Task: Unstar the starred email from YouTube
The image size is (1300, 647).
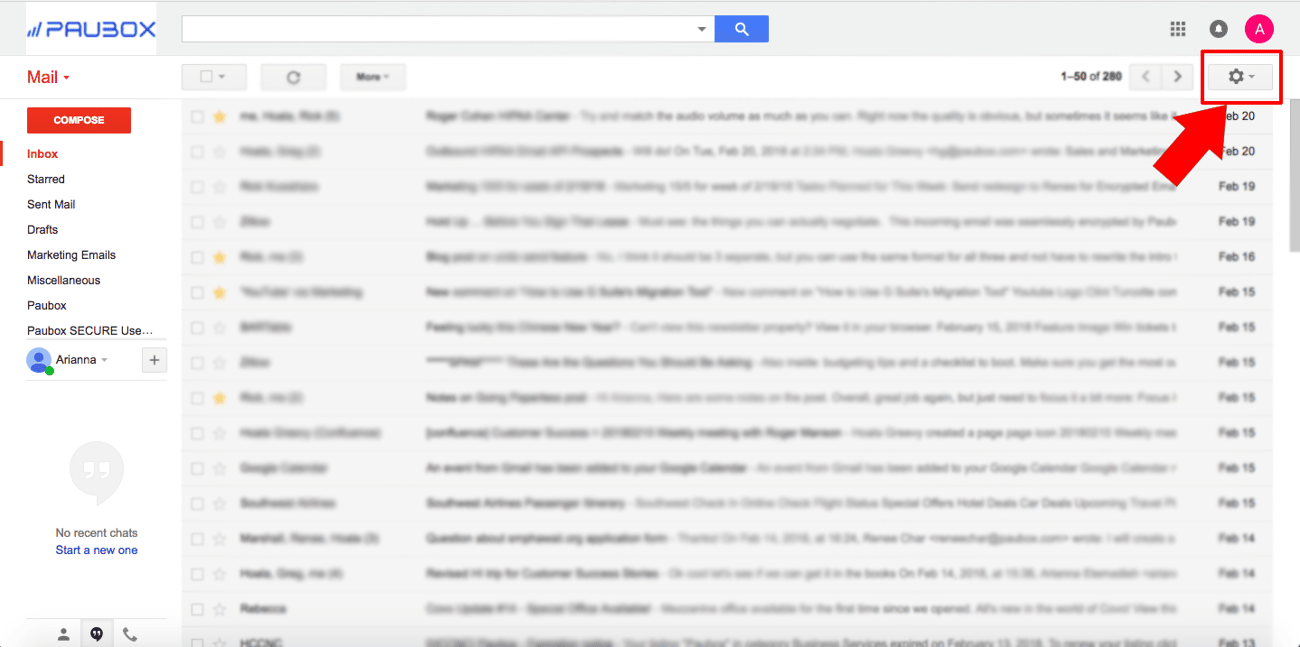Action: [218, 291]
